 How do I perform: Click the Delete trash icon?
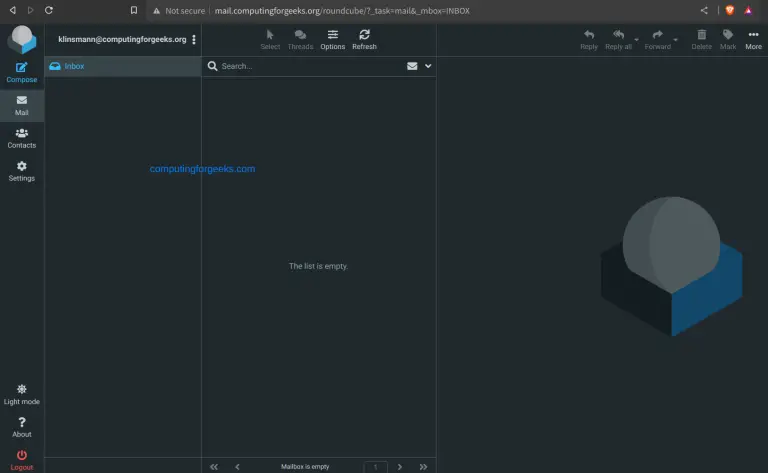coord(701,39)
